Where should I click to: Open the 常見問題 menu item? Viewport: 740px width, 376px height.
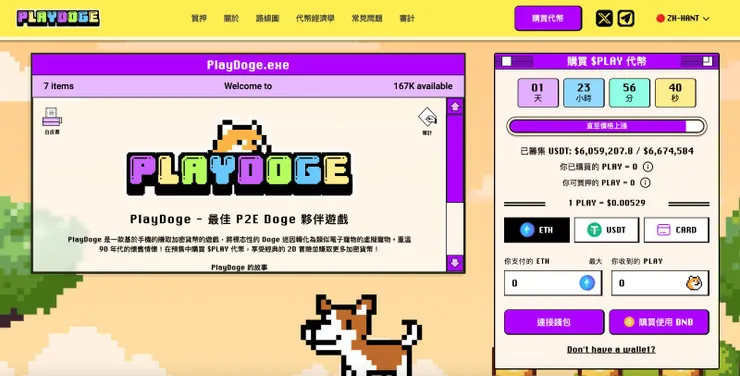(367, 18)
